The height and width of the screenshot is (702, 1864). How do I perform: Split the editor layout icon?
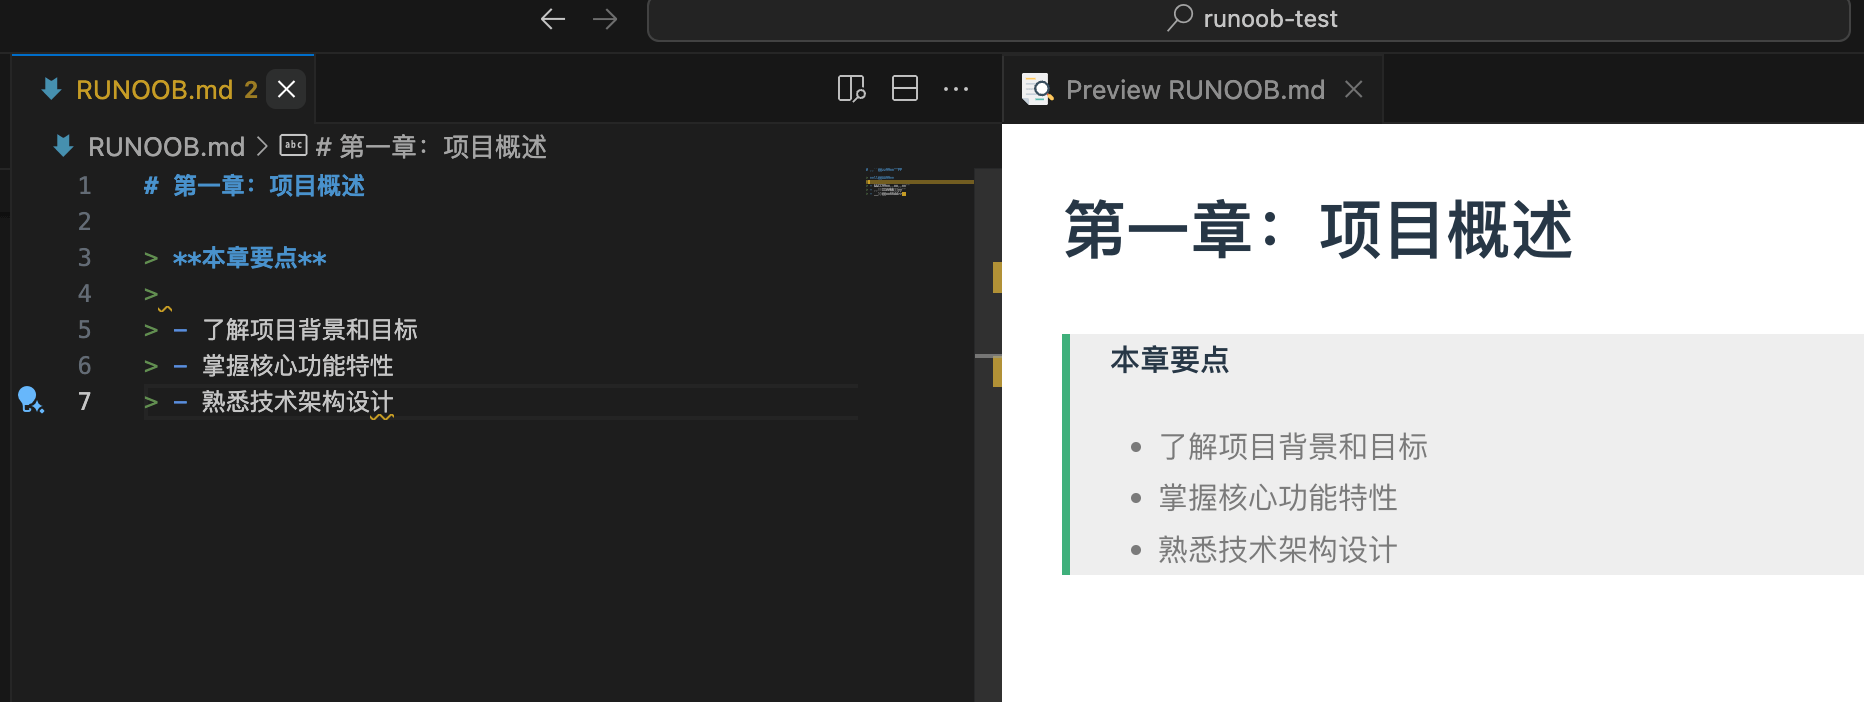tap(905, 89)
